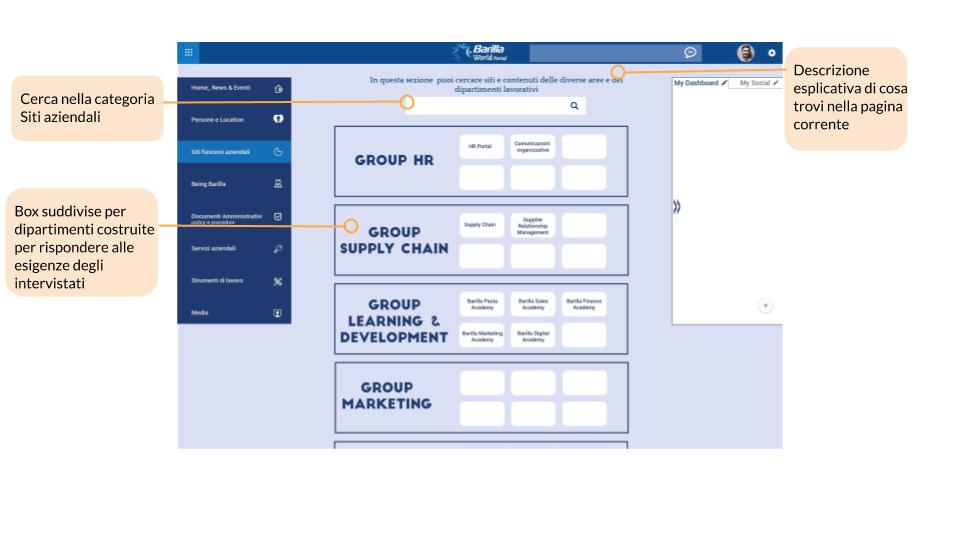Open the app grid launcher icon
The image size is (960, 540).
[188, 53]
